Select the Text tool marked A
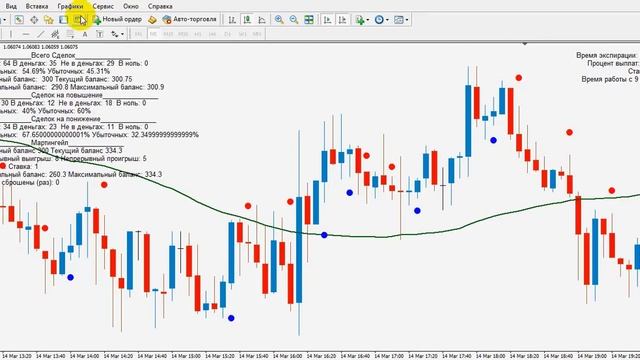 pos(85,34)
